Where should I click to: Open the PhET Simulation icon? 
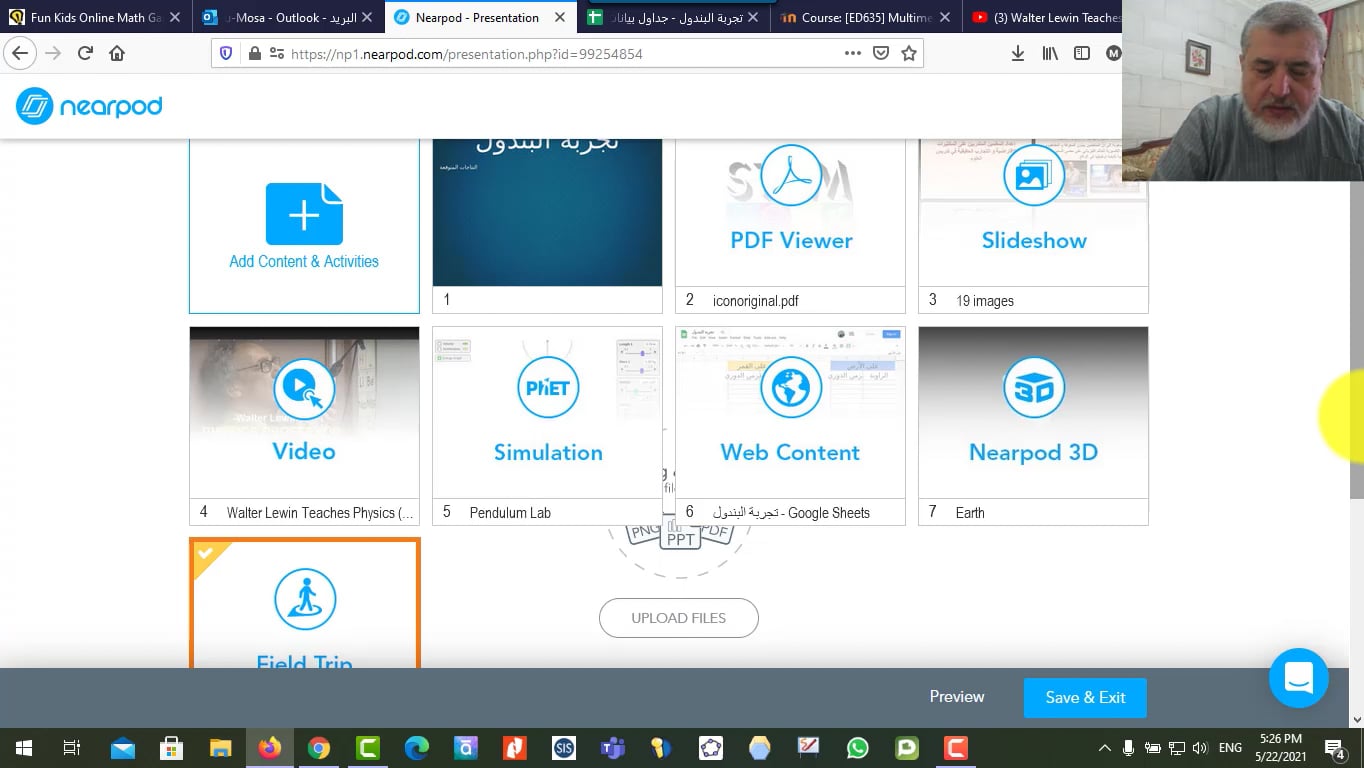click(548, 388)
